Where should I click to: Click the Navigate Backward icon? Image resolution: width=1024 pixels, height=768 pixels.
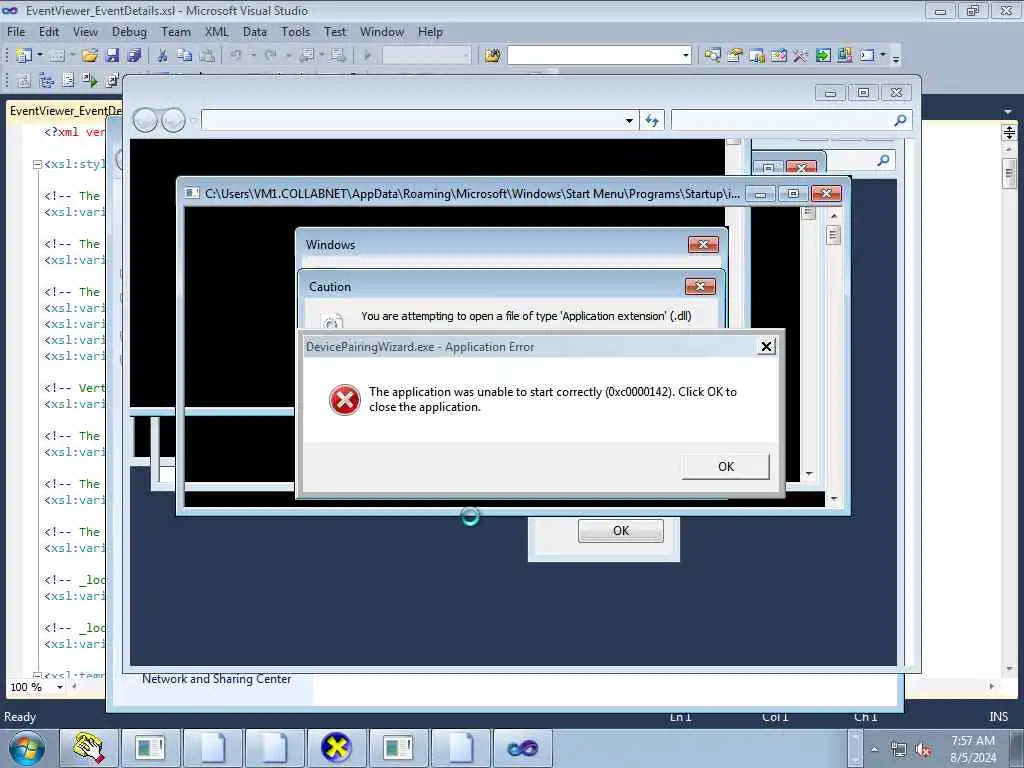tap(306, 56)
